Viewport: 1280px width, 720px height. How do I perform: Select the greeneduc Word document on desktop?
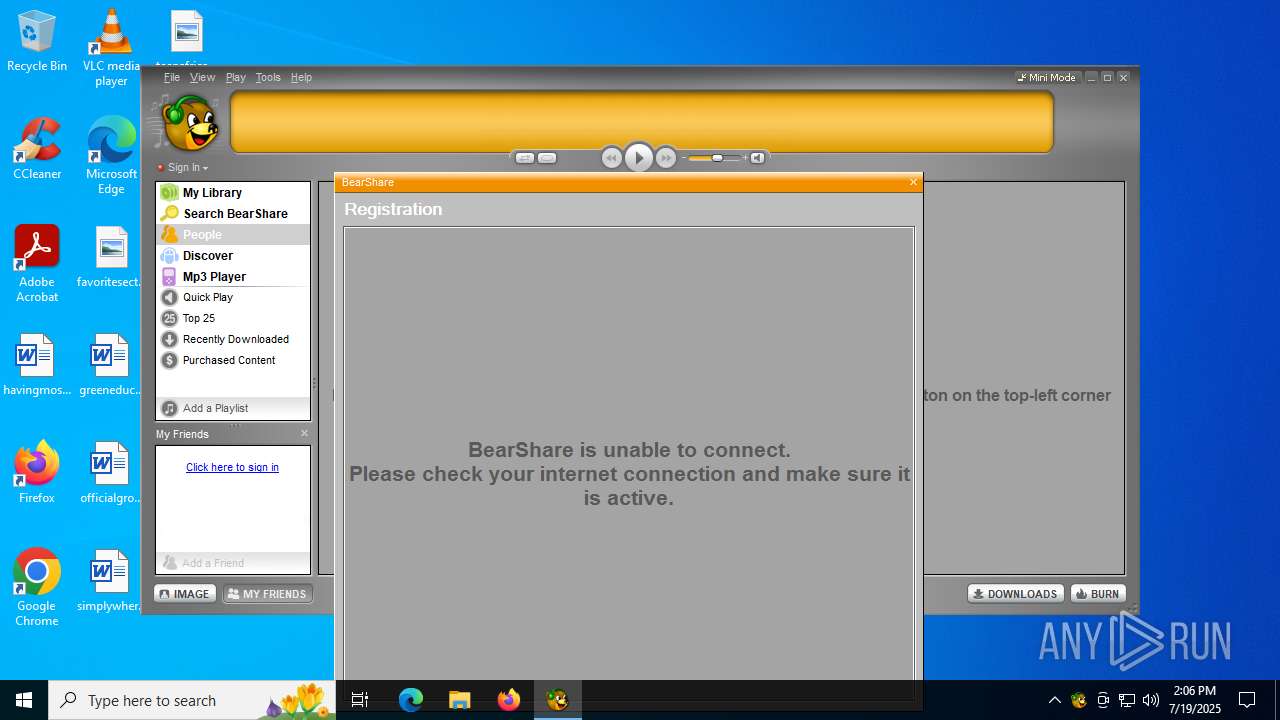[111, 364]
